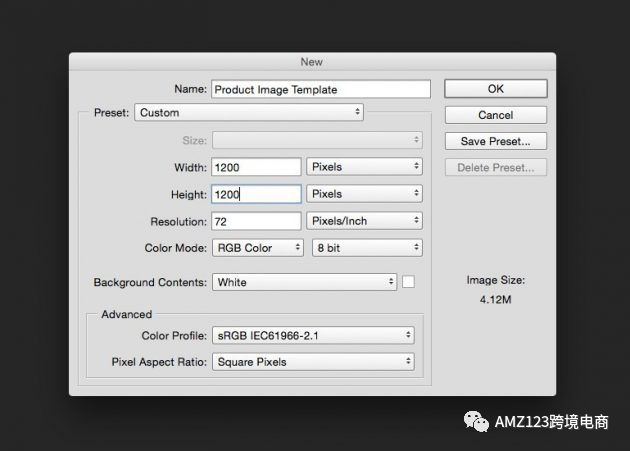The height and width of the screenshot is (451, 630).
Task: Click the white background color swatch
Action: [x=408, y=282]
